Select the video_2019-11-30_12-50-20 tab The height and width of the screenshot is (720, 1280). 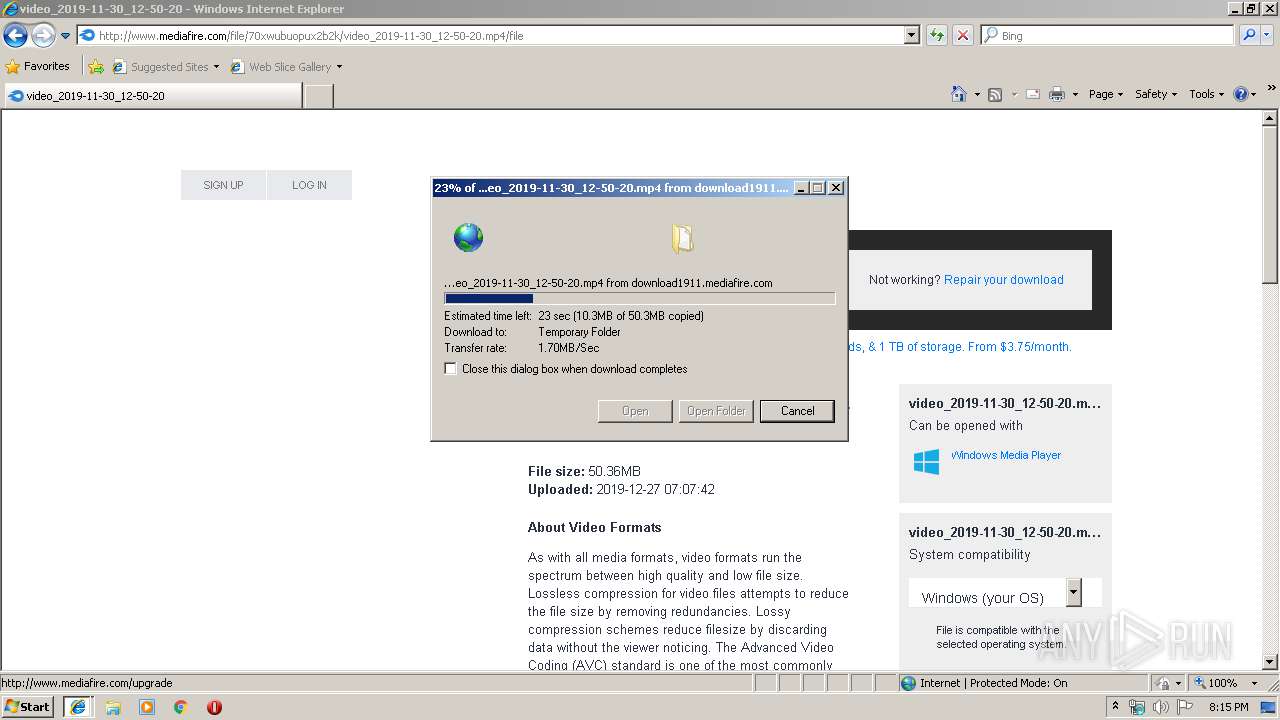(x=153, y=96)
